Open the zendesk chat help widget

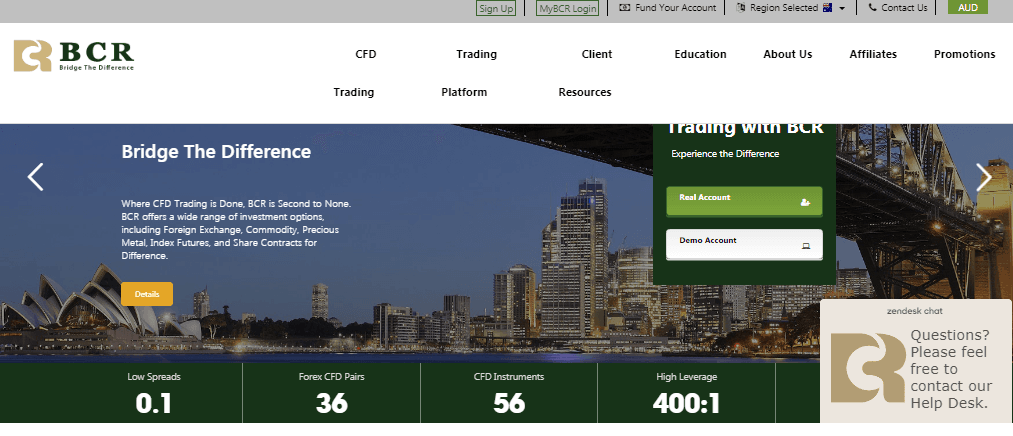[915, 361]
